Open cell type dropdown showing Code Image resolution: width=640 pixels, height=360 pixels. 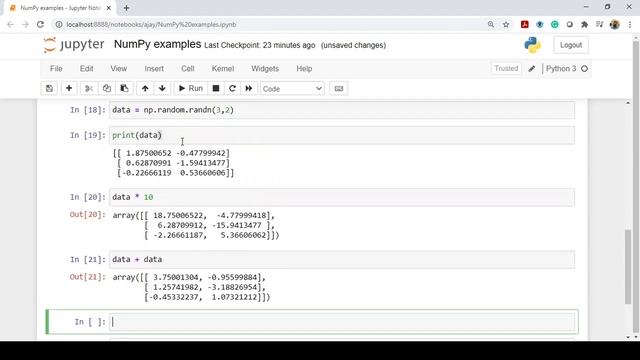point(292,89)
